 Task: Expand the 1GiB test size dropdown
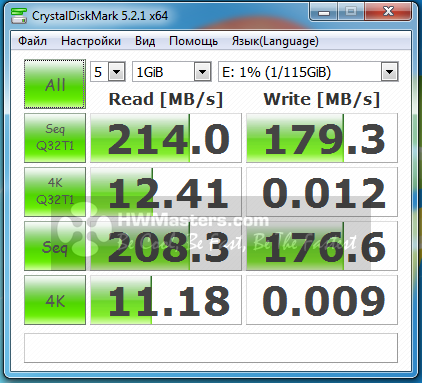pyautogui.click(x=202, y=72)
